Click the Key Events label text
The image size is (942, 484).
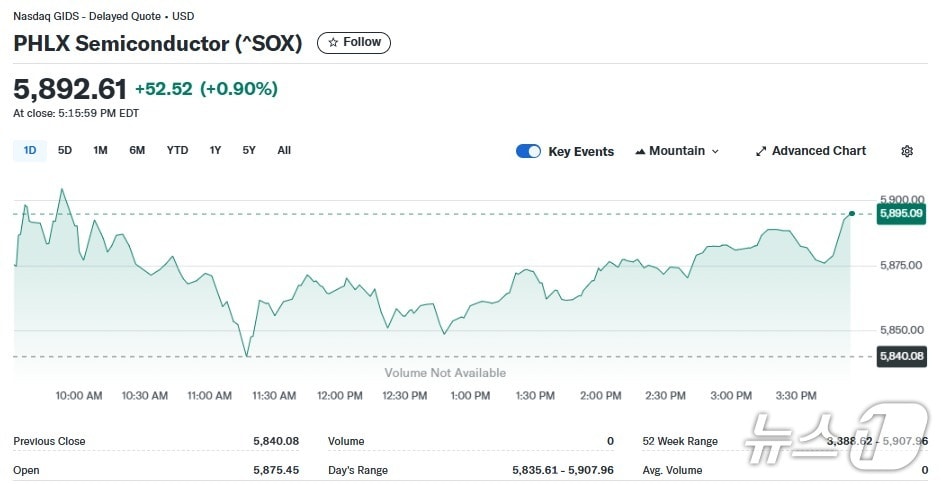point(581,152)
